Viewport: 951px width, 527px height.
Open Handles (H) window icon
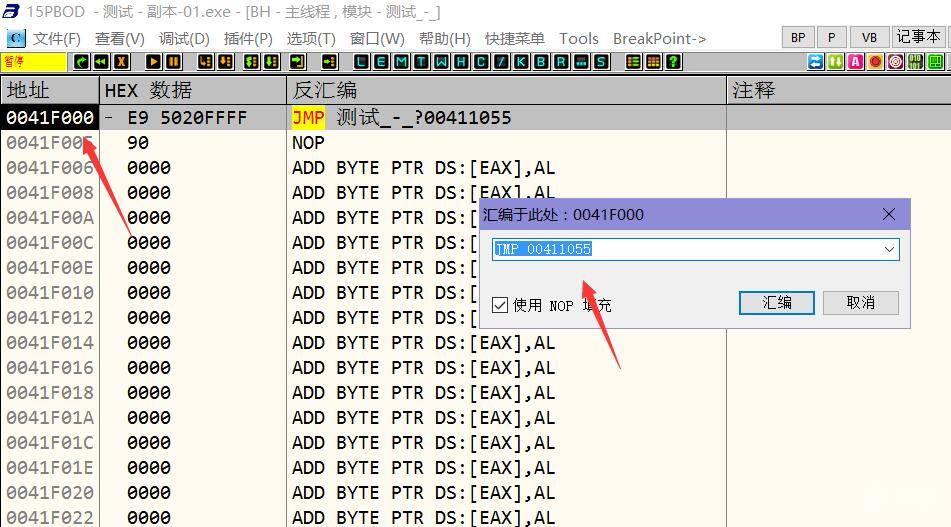[x=462, y=62]
